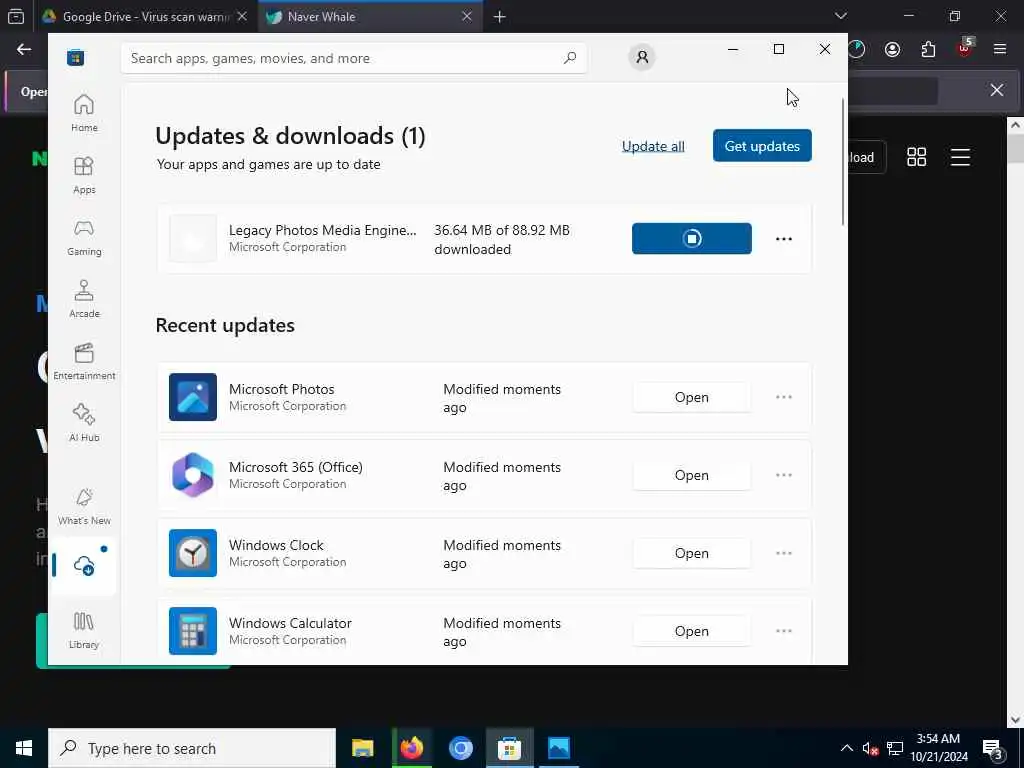1024x768 pixels.
Task: Open the grid apps icon on Naver page
Action: 916,157
